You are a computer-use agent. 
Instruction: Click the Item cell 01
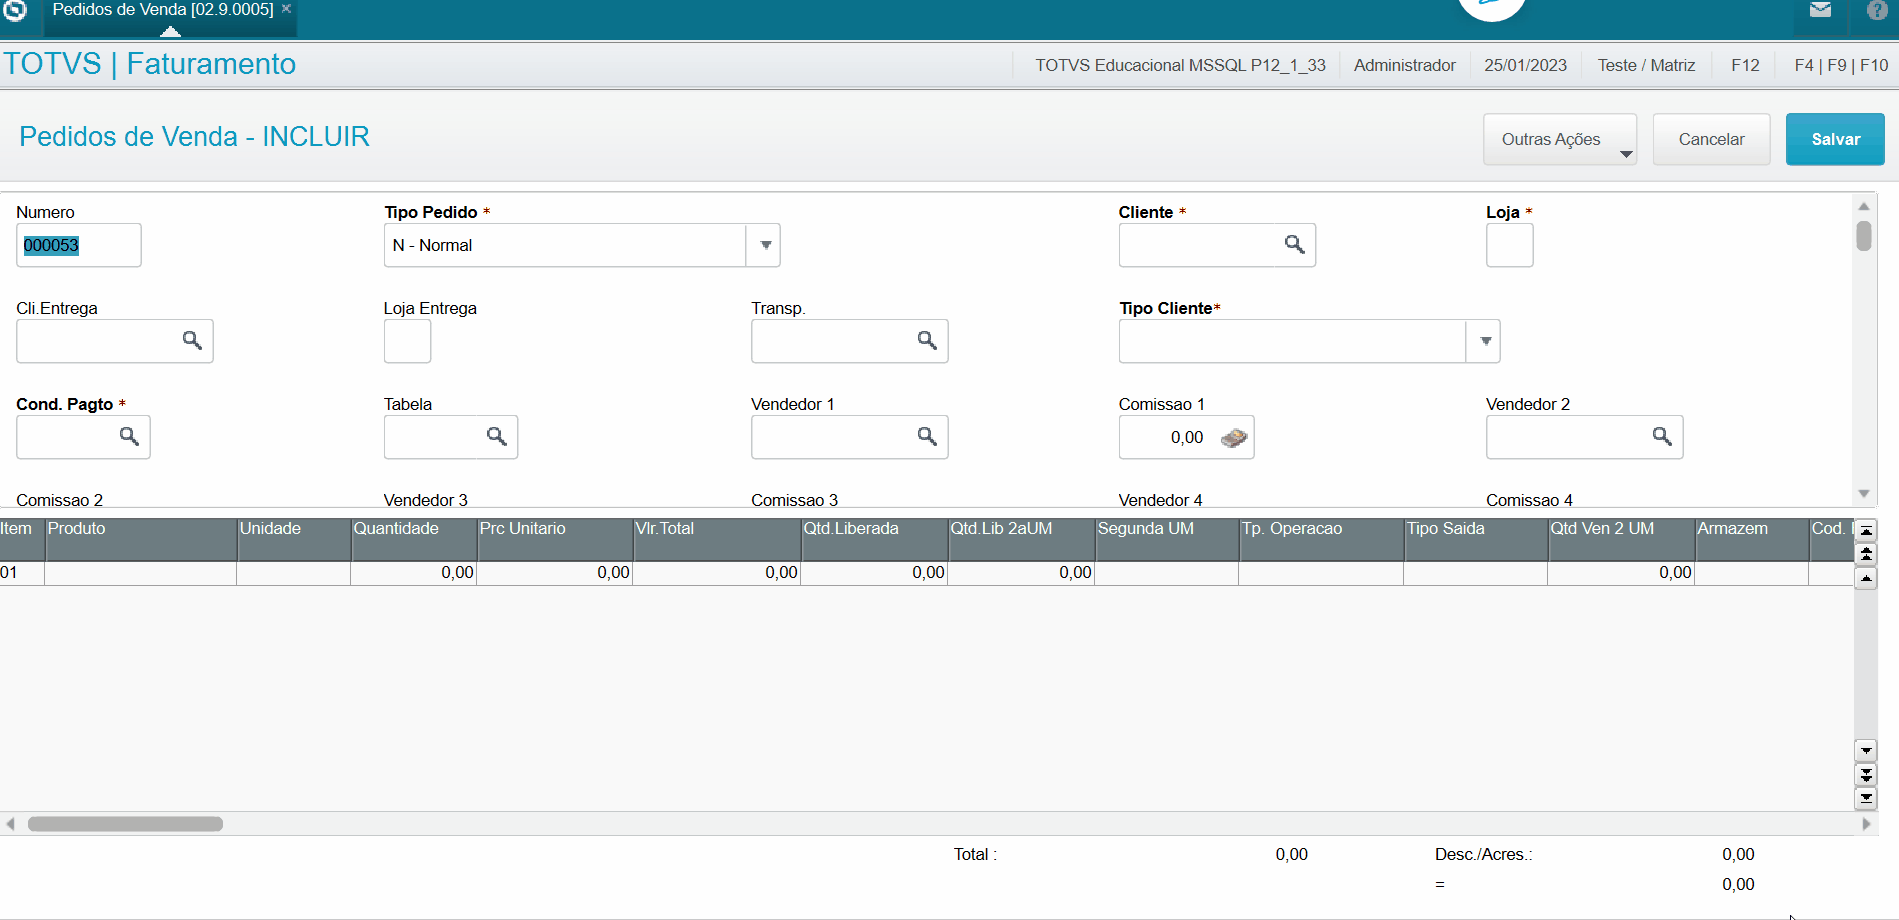[x=21, y=573]
